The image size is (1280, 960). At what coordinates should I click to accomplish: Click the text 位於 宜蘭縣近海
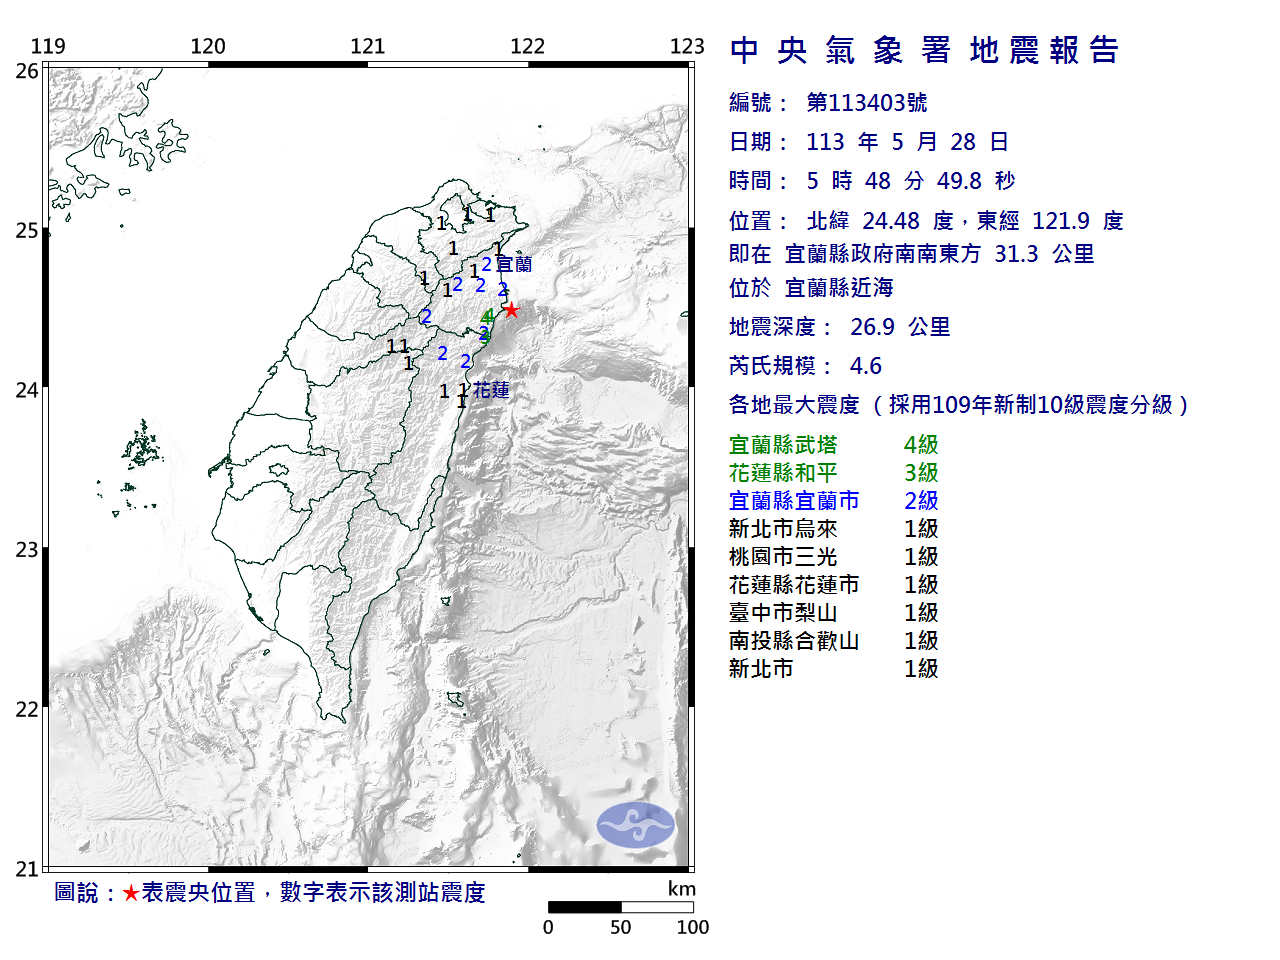point(811,288)
